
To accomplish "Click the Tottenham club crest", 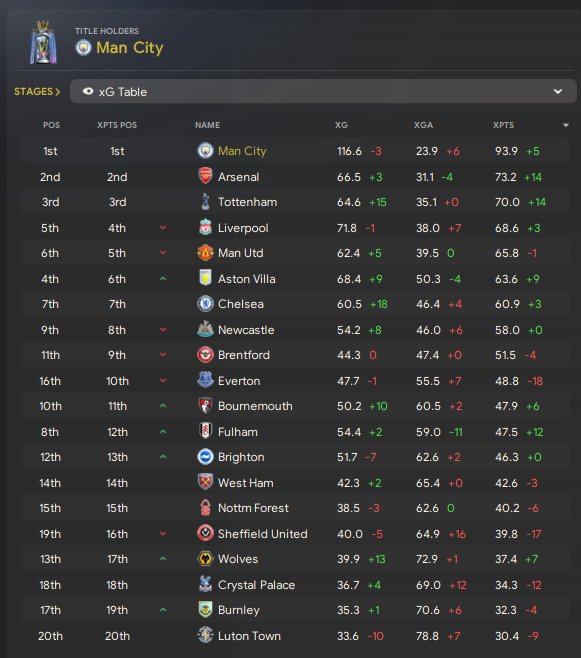I will [205, 202].
